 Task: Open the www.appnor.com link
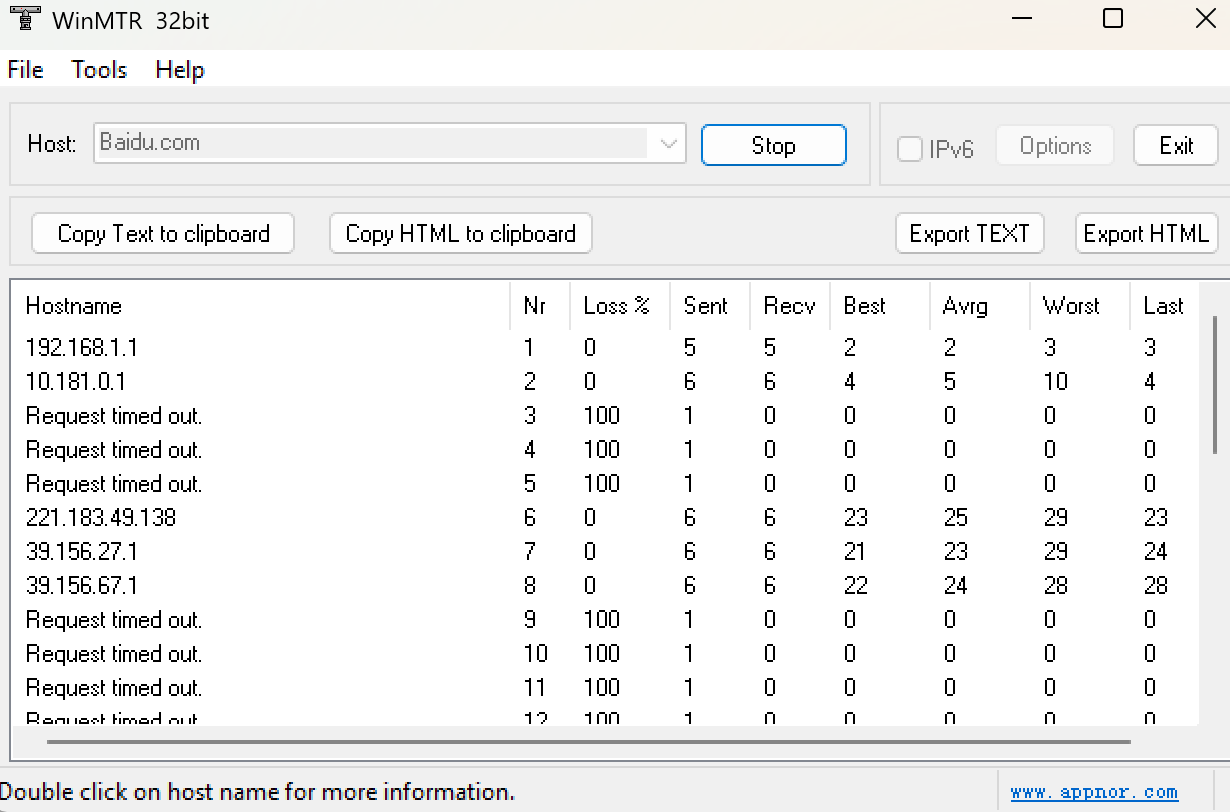click(1094, 792)
